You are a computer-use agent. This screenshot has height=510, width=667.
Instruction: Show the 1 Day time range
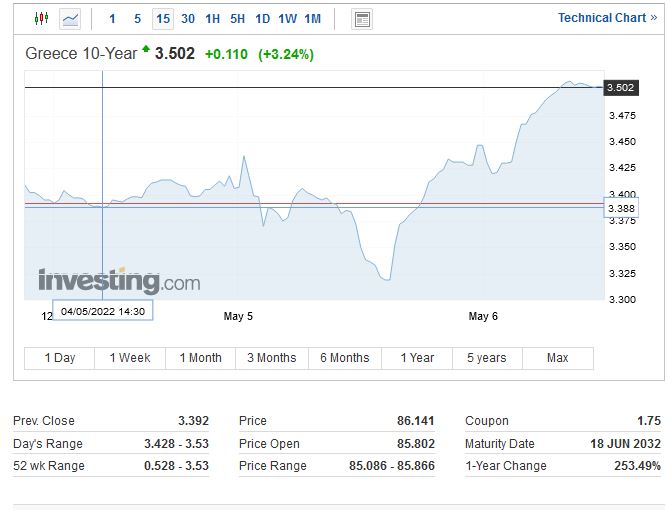pos(60,358)
